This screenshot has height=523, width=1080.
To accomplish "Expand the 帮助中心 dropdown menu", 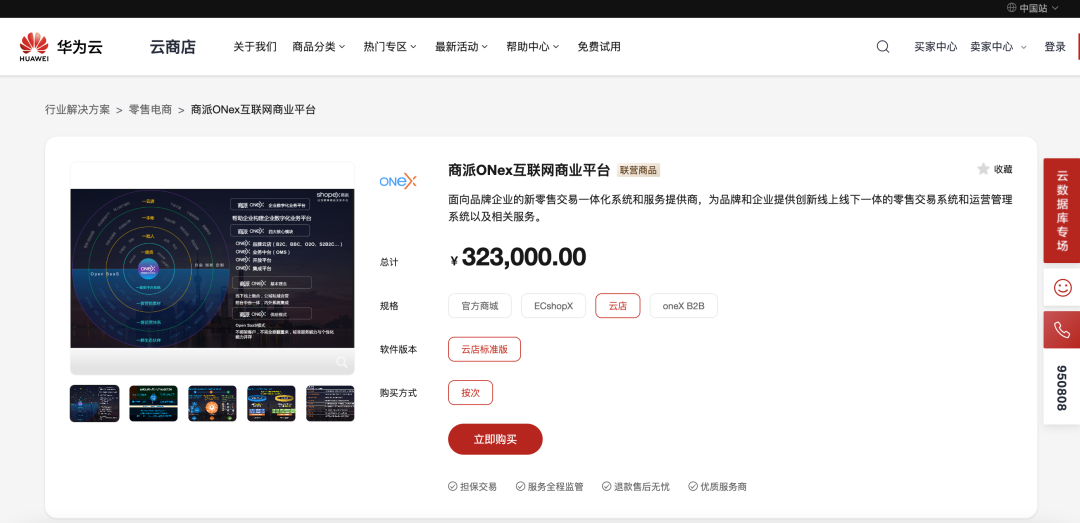I will pyautogui.click(x=532, y=47).
